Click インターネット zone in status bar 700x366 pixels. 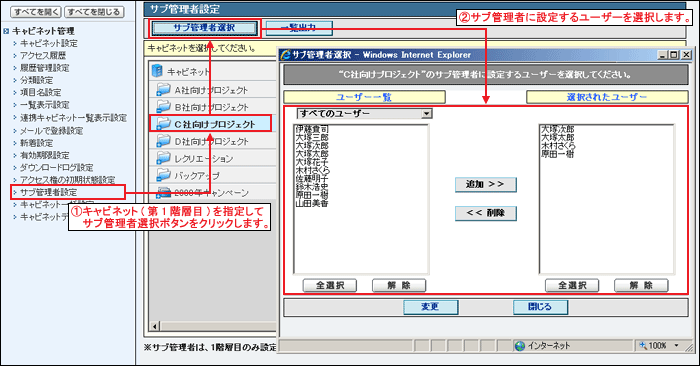549,345
